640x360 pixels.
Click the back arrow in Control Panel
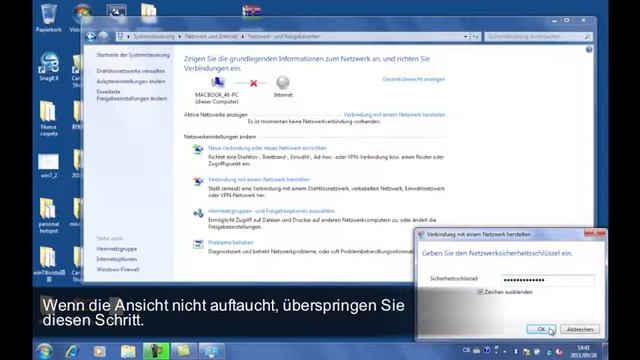coord(91,36)
